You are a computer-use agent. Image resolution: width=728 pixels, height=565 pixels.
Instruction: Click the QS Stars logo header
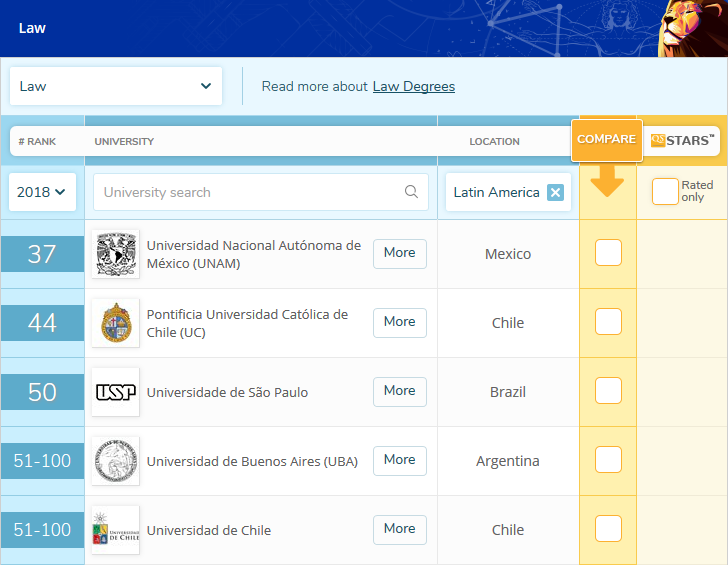(x=682, y=141)
